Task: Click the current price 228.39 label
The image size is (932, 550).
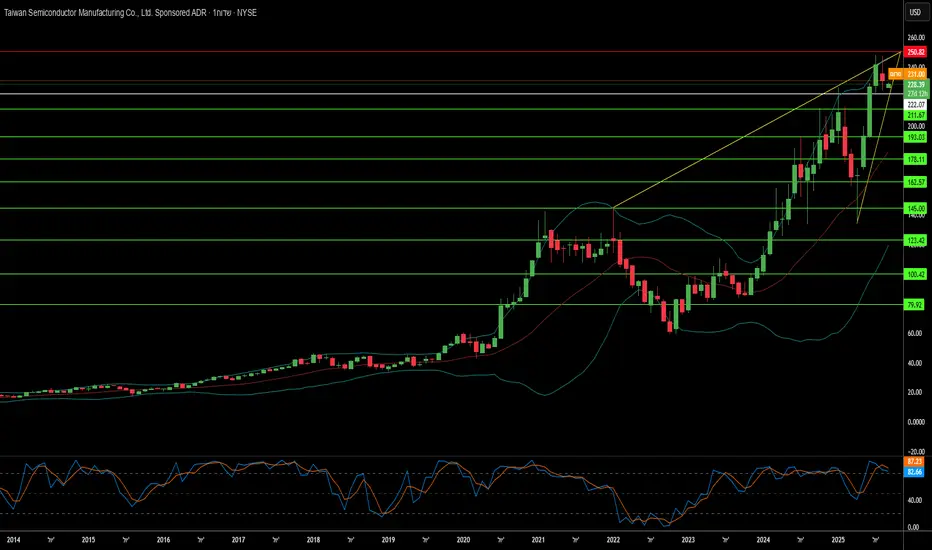Action: click(x=914, y=86)
